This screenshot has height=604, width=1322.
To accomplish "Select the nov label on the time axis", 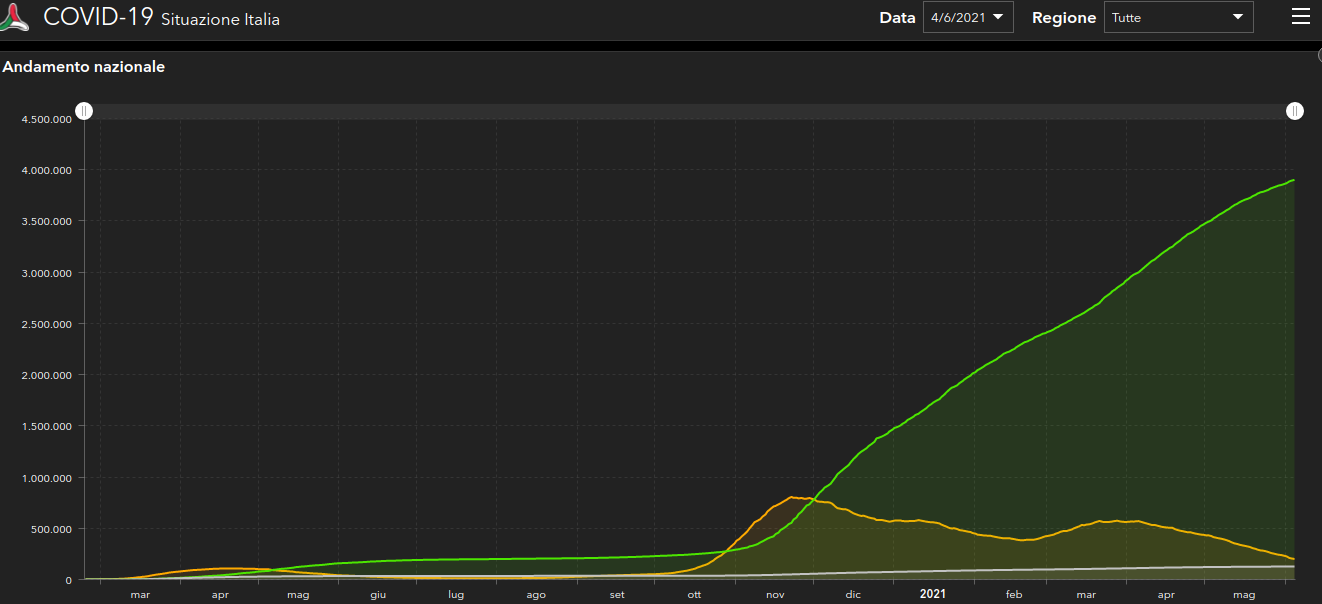I will [x=775, y=594].
